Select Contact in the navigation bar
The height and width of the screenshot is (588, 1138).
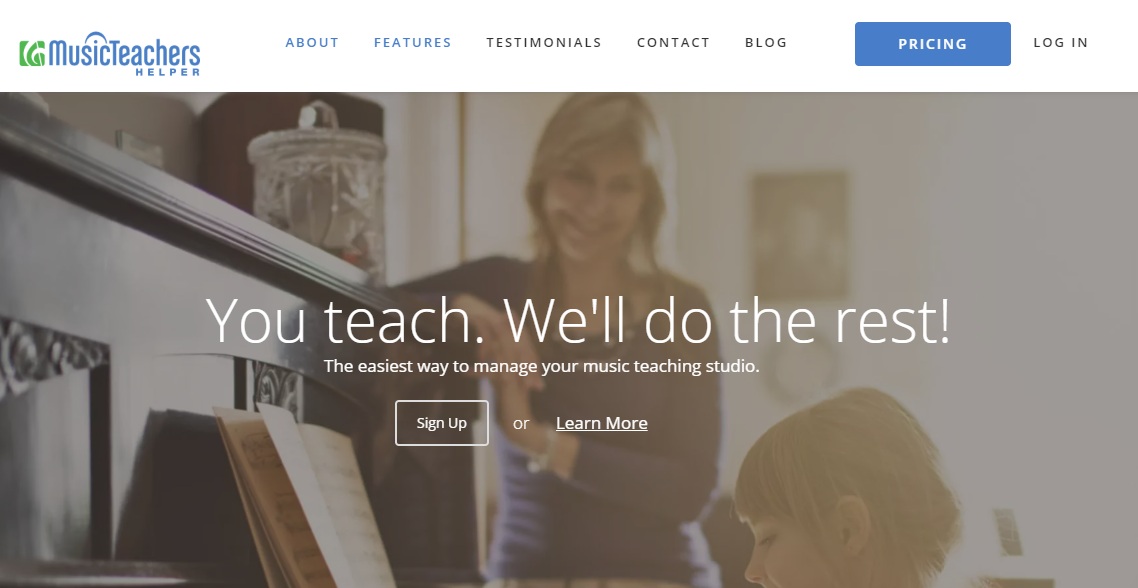[673, 43]
